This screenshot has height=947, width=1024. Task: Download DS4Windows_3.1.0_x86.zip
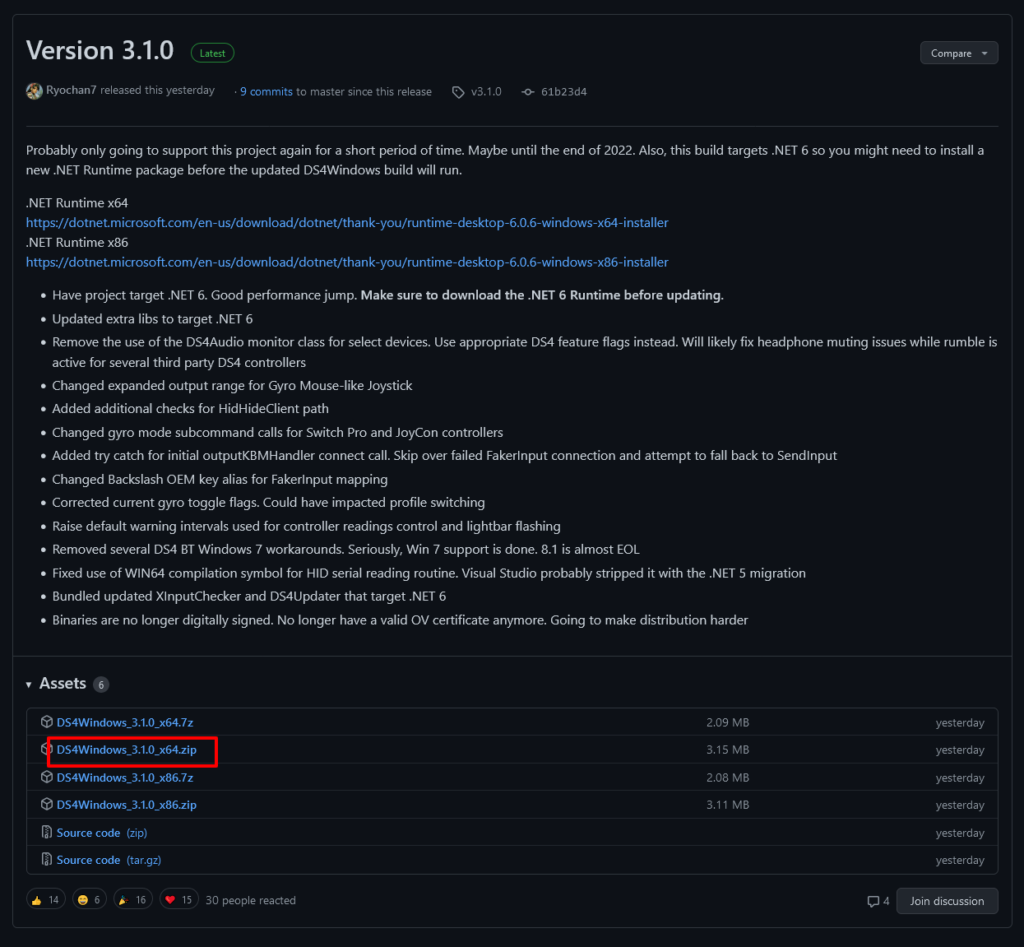pyautogui.click(x=127, y=805)
